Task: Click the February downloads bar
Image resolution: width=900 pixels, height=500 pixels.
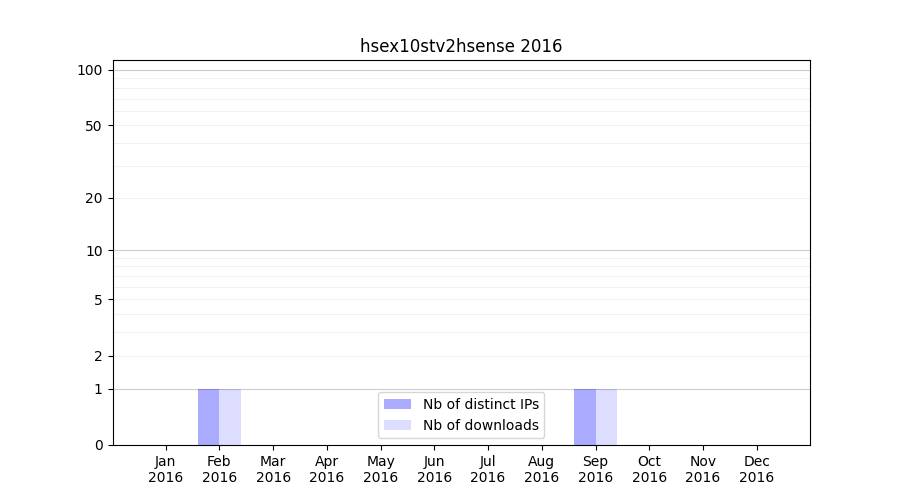Action: coord(230,417)
